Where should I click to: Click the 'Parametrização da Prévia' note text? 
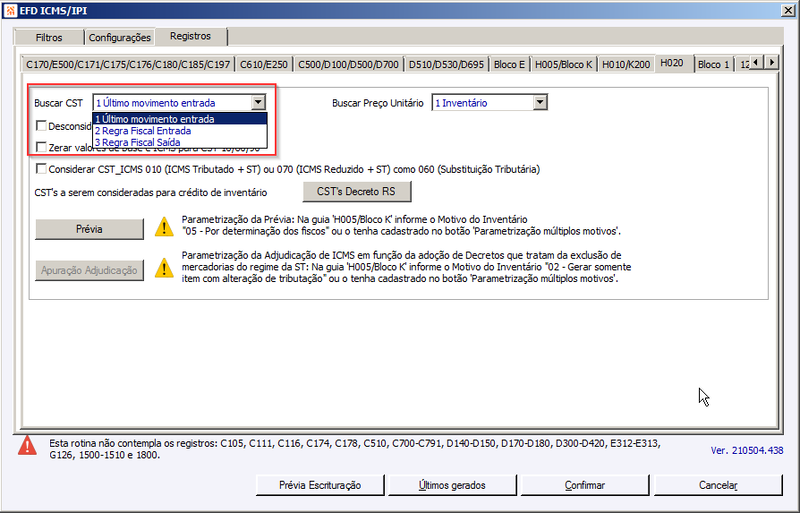point(401,225)
